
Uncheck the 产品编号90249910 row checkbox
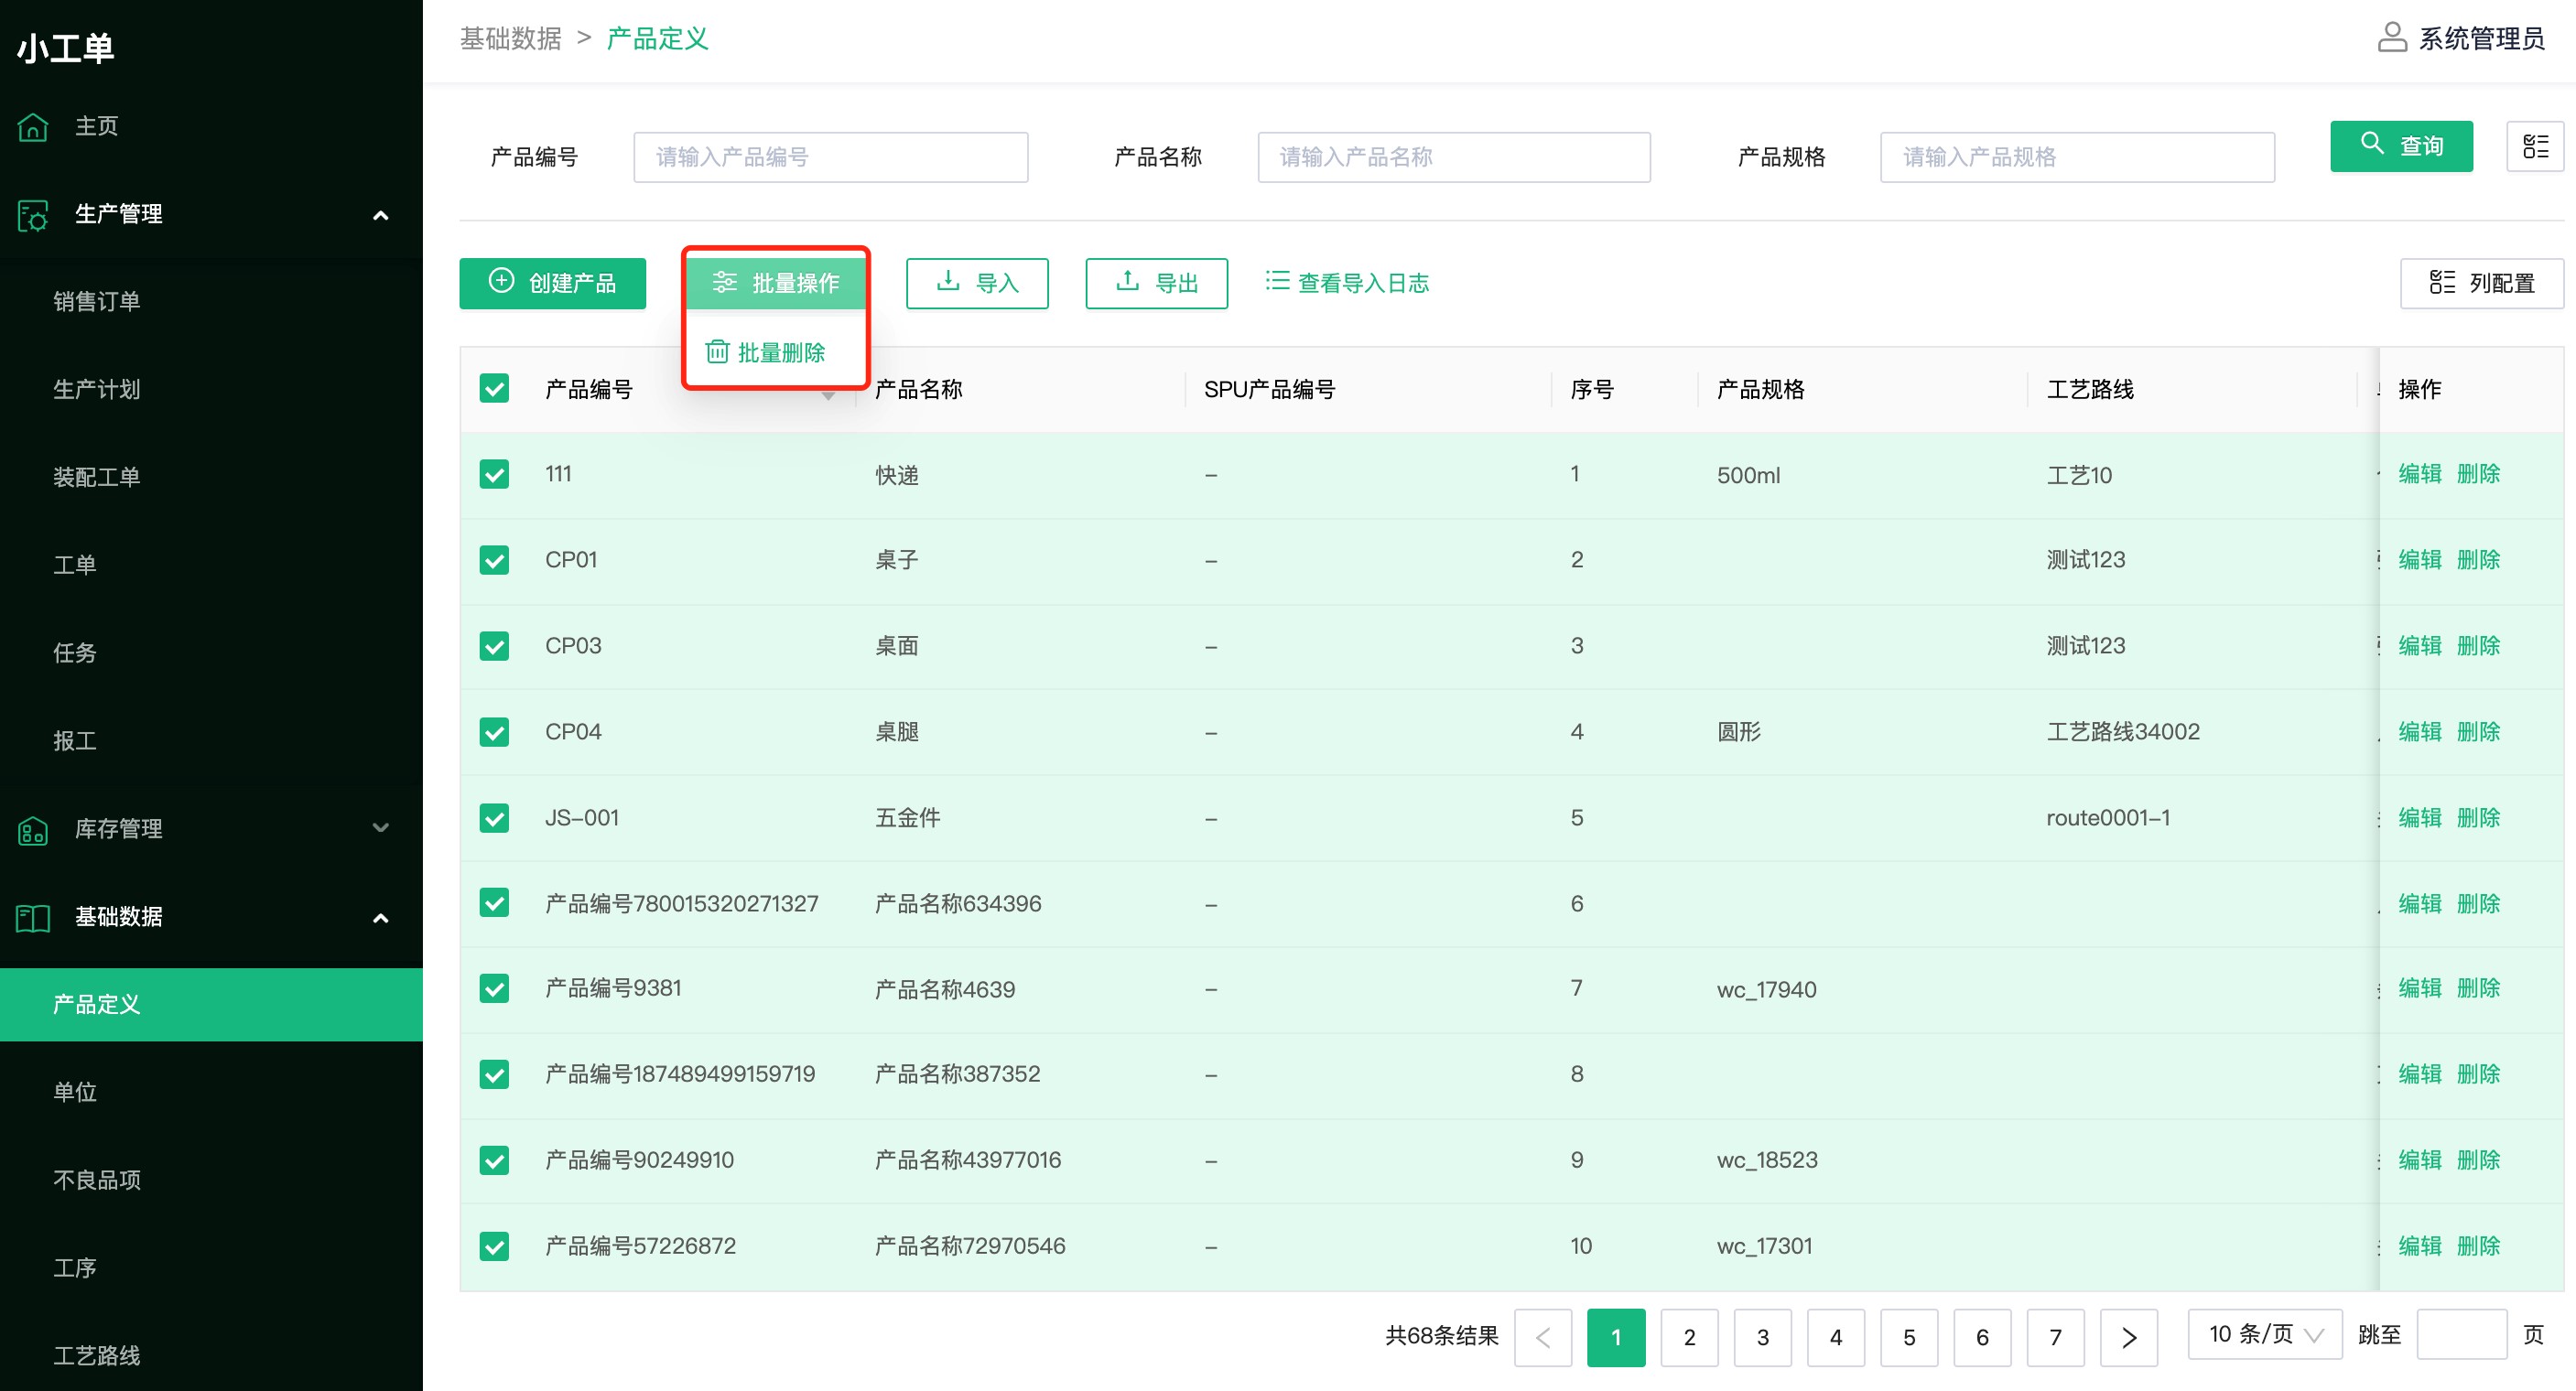coord(494,1160)
